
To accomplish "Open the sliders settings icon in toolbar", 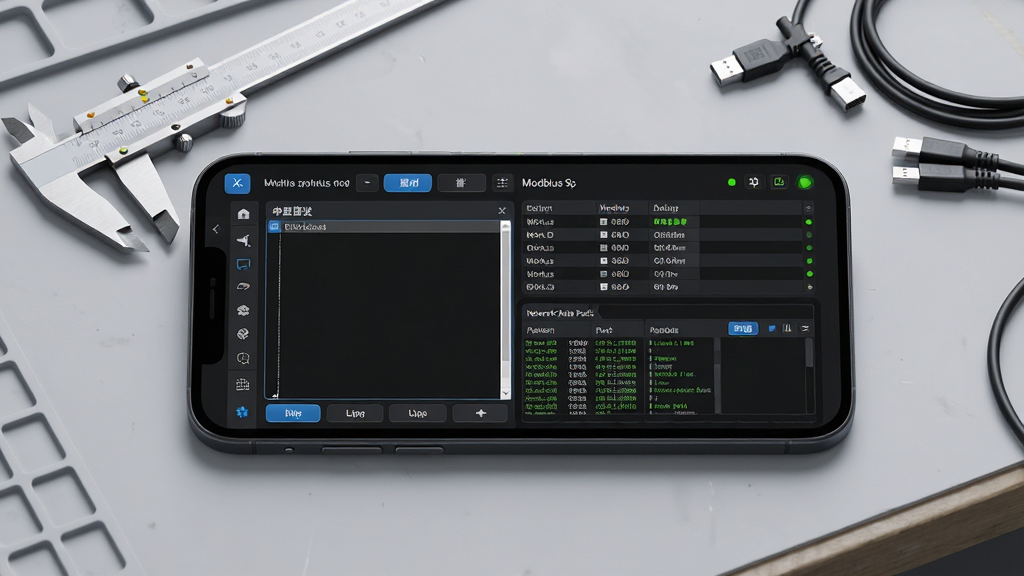I will (x=502, y=183).
